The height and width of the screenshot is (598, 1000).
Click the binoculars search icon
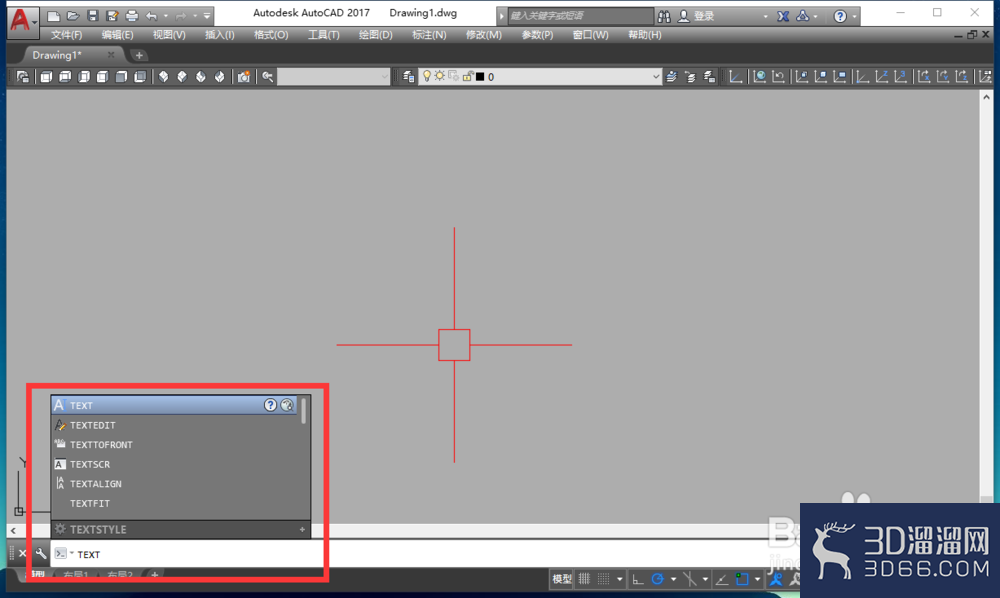pos(664,16)
